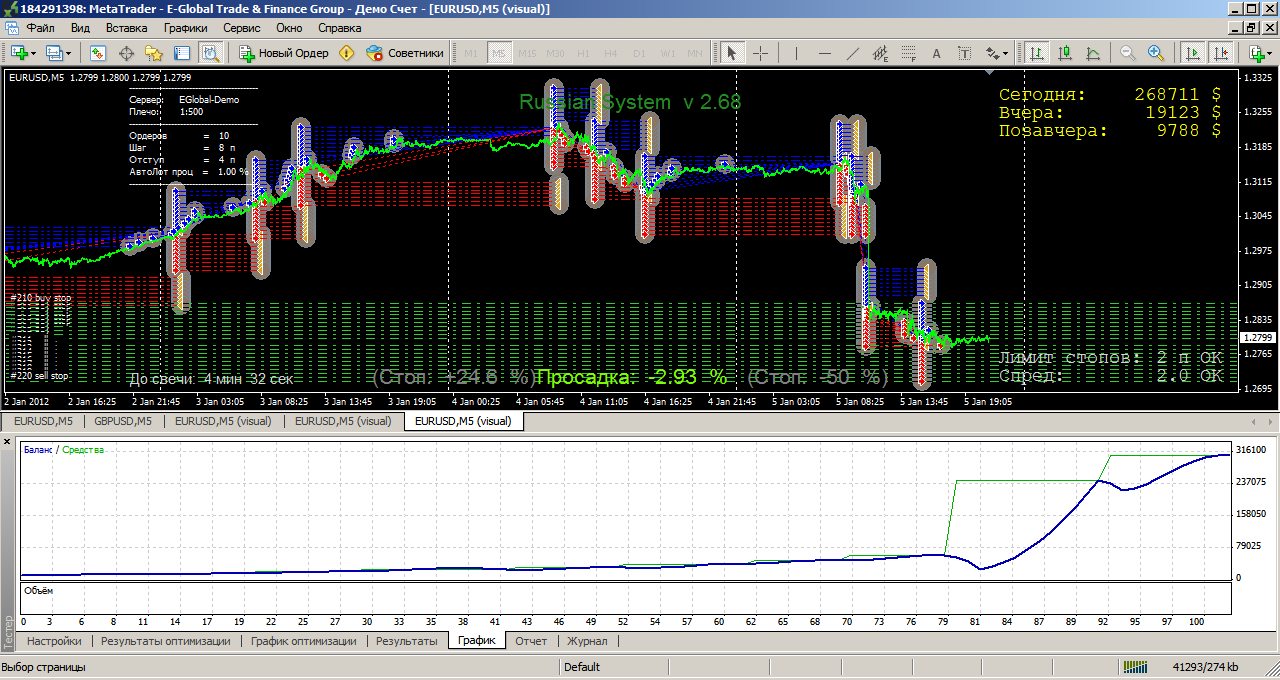
Task: Open the profiles icon
Action: (x=53, y=53)
